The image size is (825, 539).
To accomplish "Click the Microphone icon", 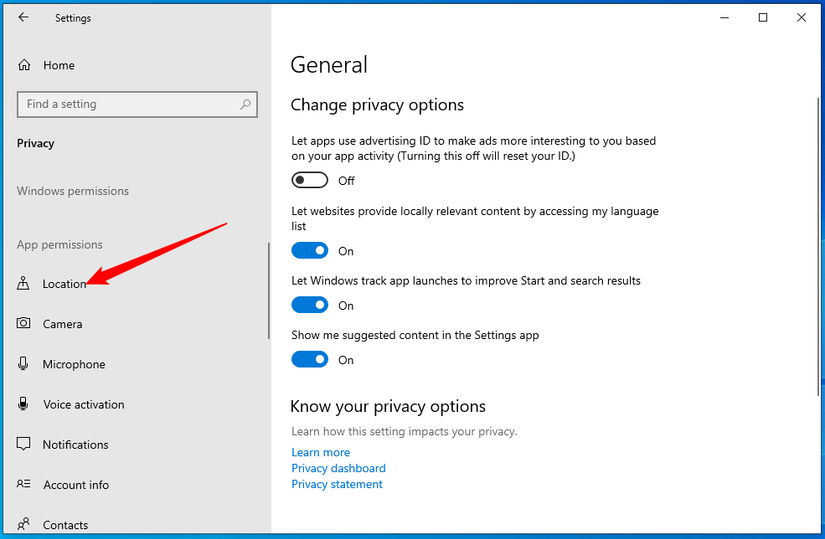I will click(x=24, y=364).
